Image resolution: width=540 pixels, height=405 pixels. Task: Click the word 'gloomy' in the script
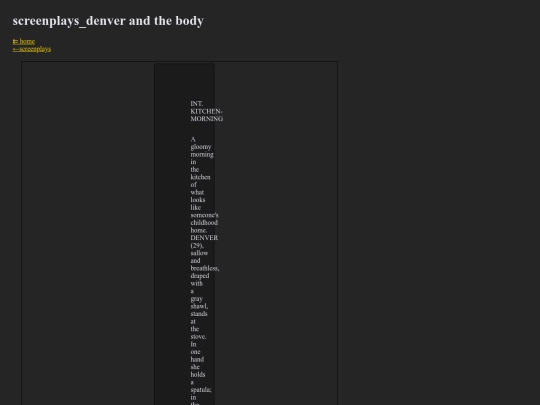201,147
